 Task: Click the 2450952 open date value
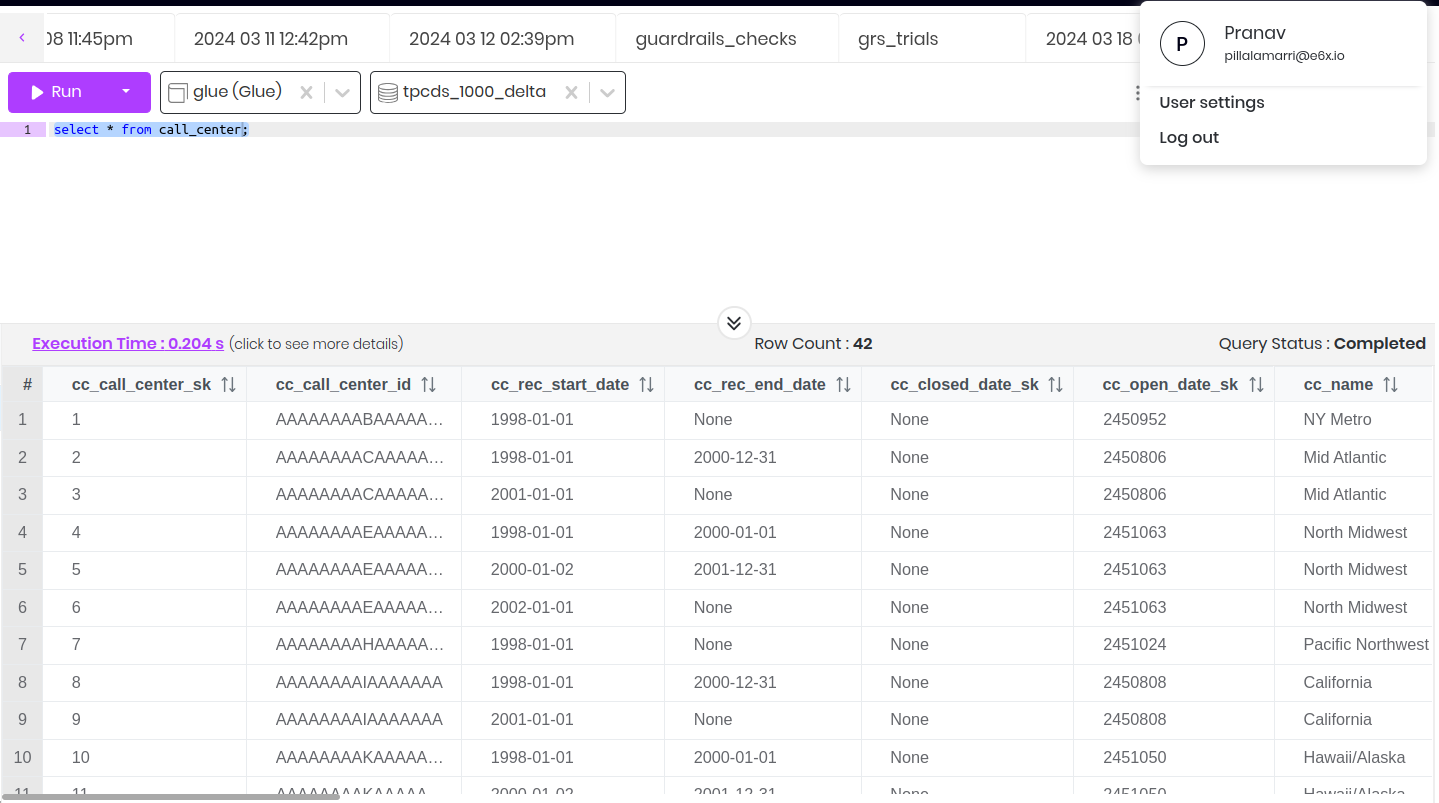[1134, 420]
